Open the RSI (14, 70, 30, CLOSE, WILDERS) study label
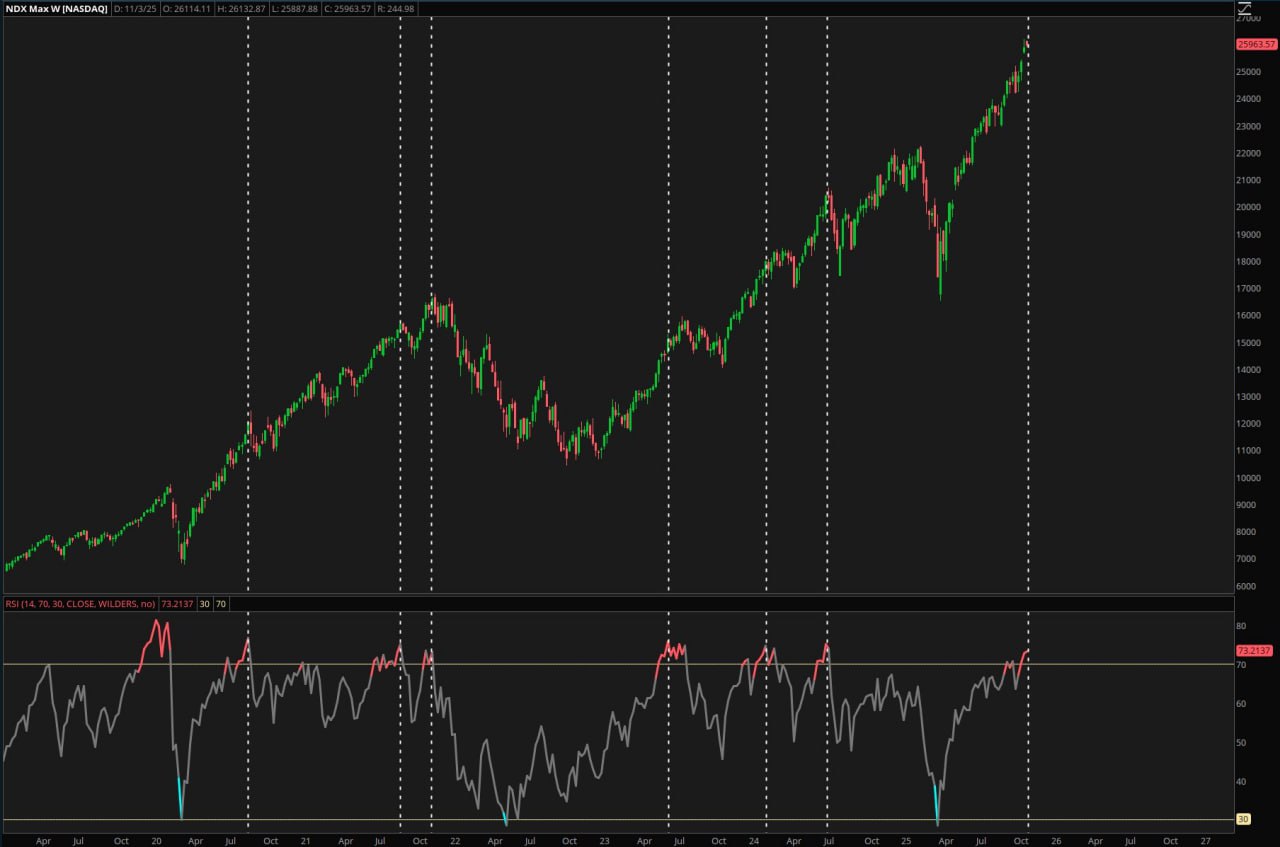 pyautogui.click(x=80, y=605)
